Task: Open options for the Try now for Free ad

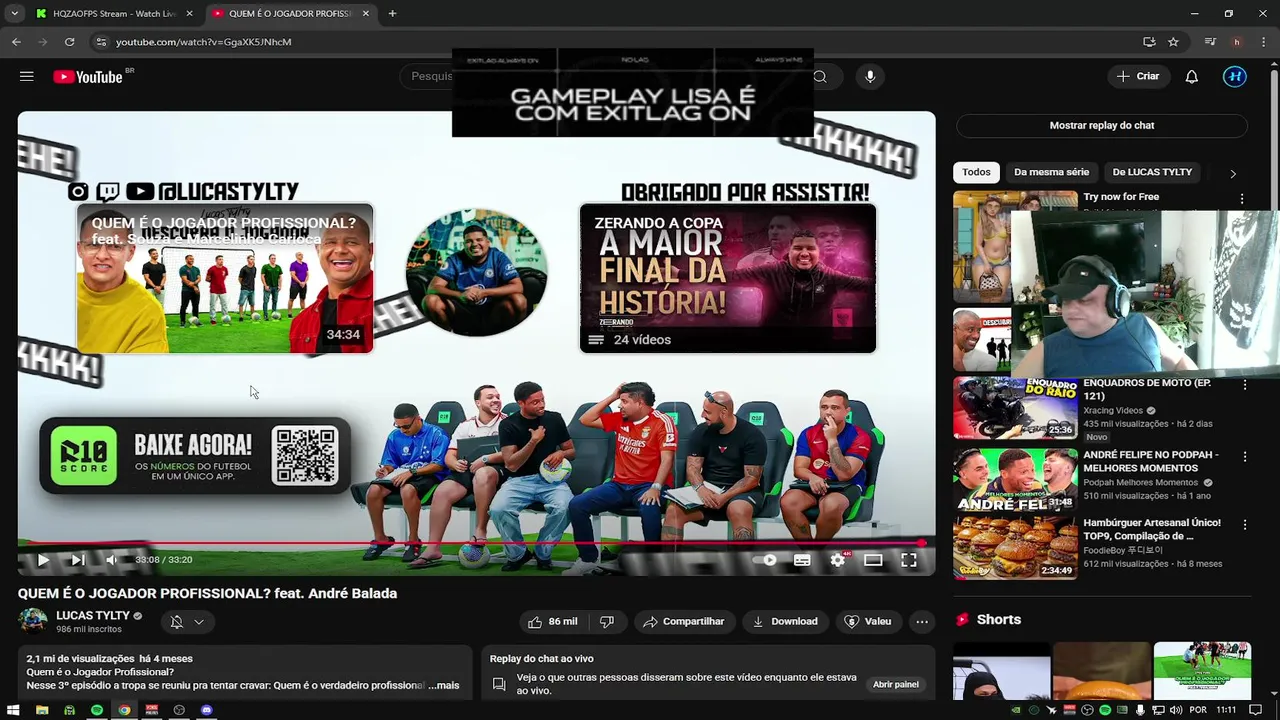Action: [1242, 199]
